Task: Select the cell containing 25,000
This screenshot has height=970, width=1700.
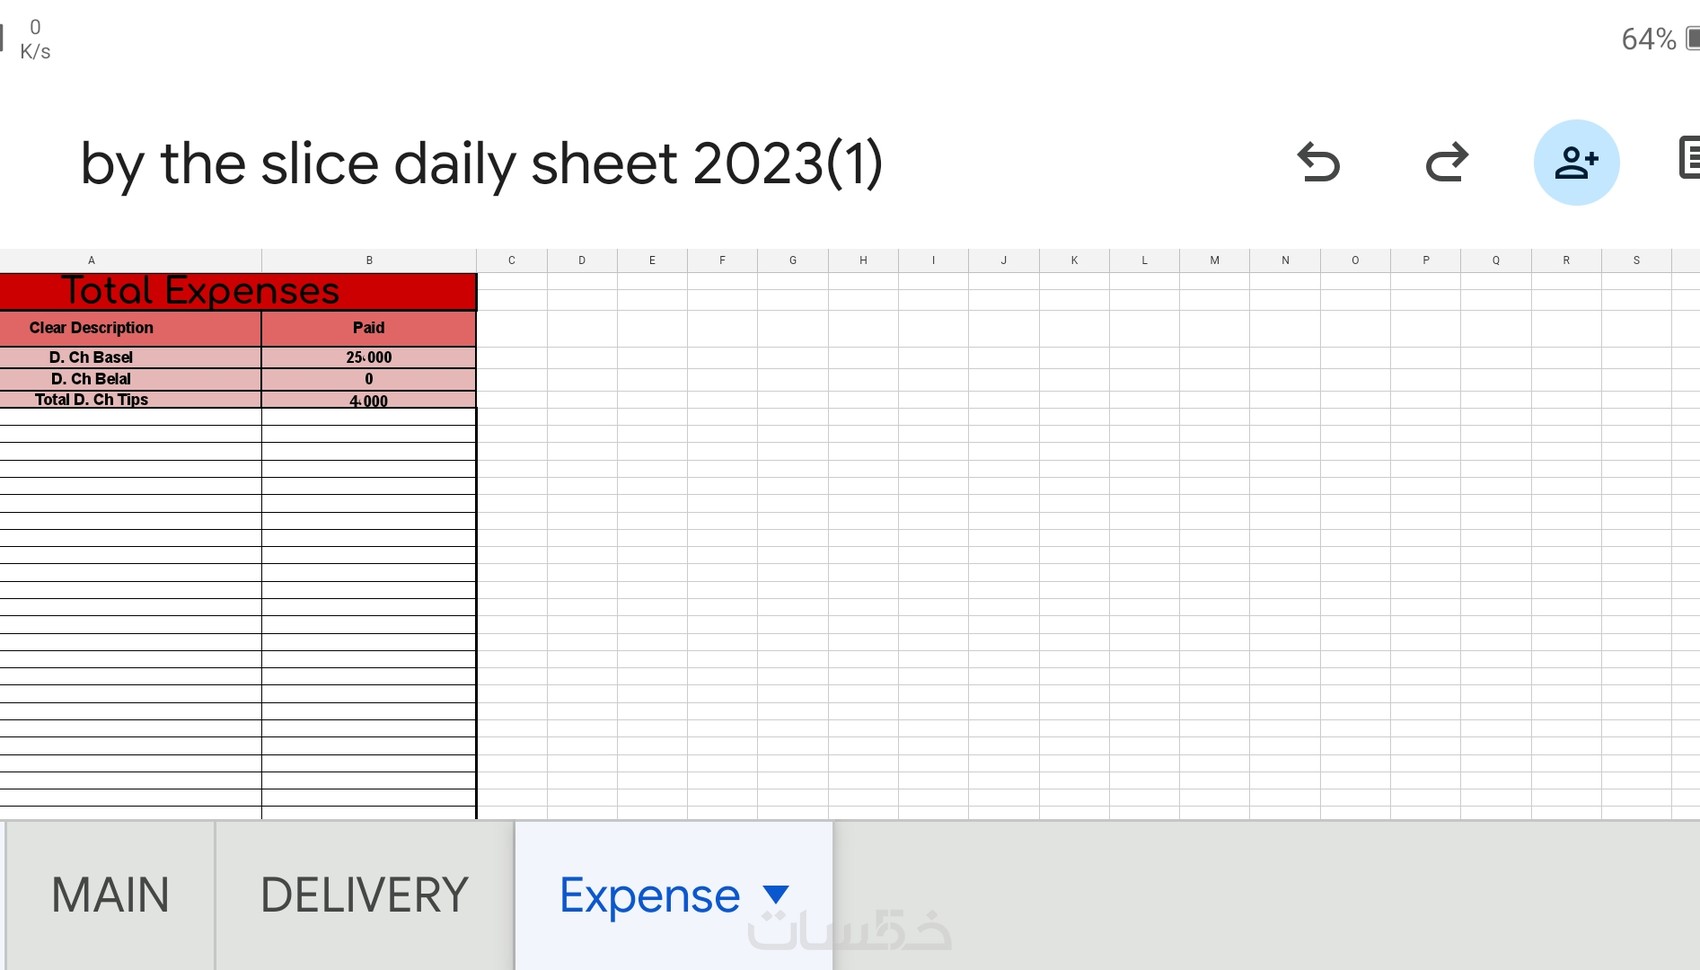Action: pos(368,357)
